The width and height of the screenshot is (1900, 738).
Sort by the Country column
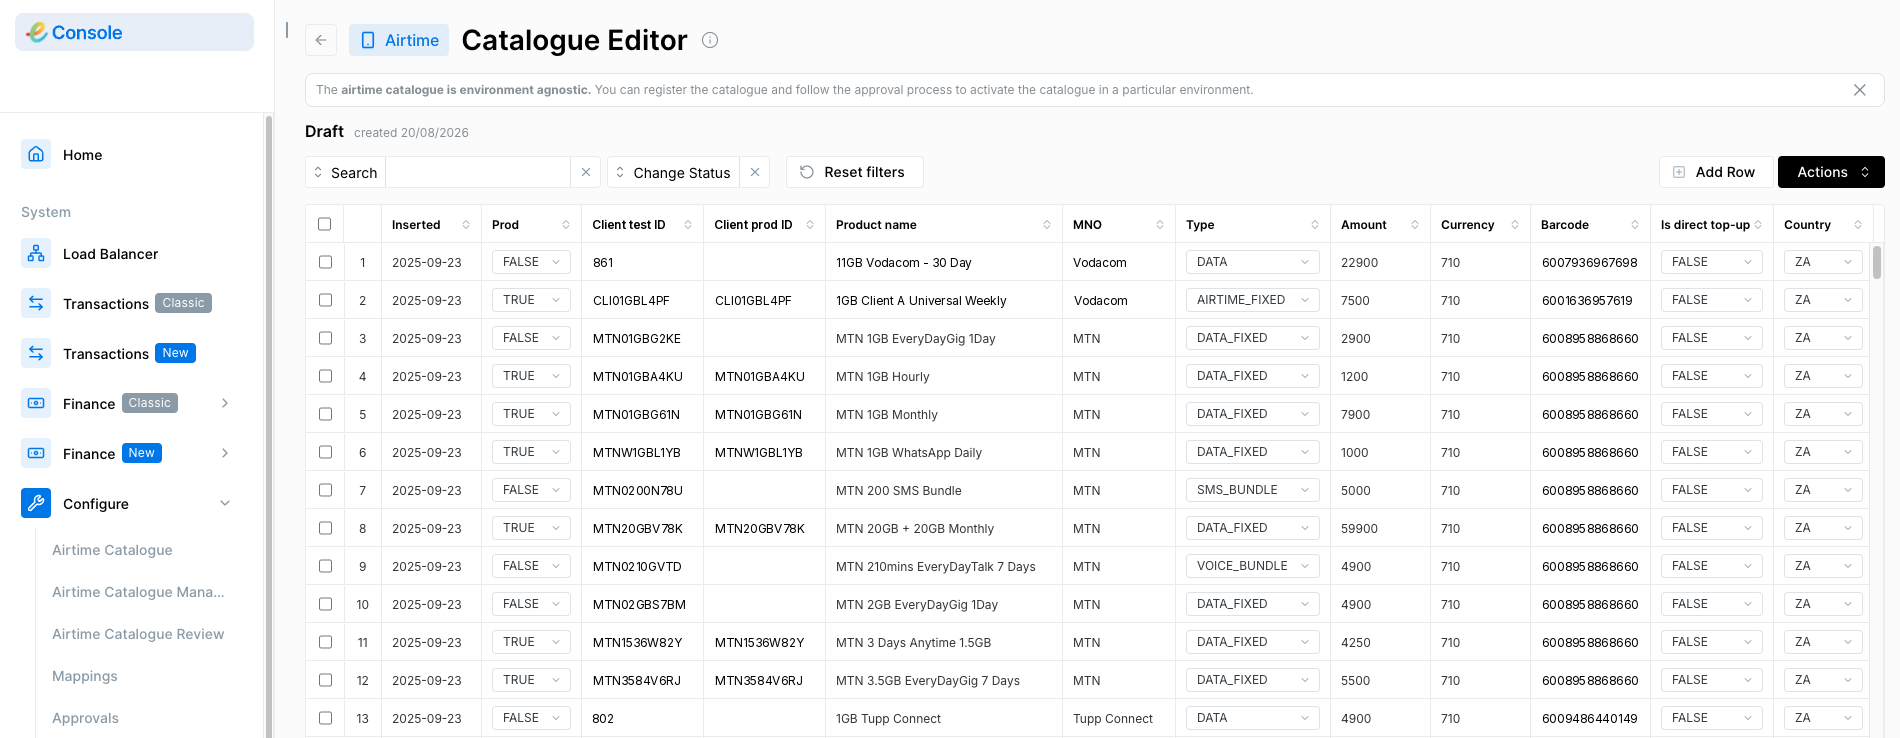click(1858, 225)
